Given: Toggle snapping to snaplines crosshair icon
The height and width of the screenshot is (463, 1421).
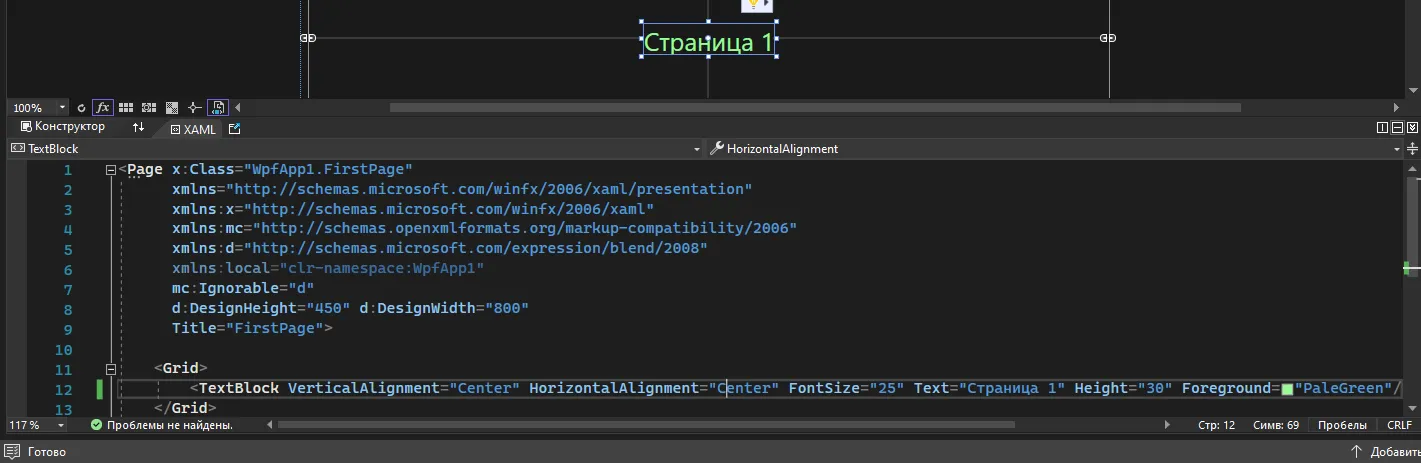Looking at the screenshot, I should (194, 107).
